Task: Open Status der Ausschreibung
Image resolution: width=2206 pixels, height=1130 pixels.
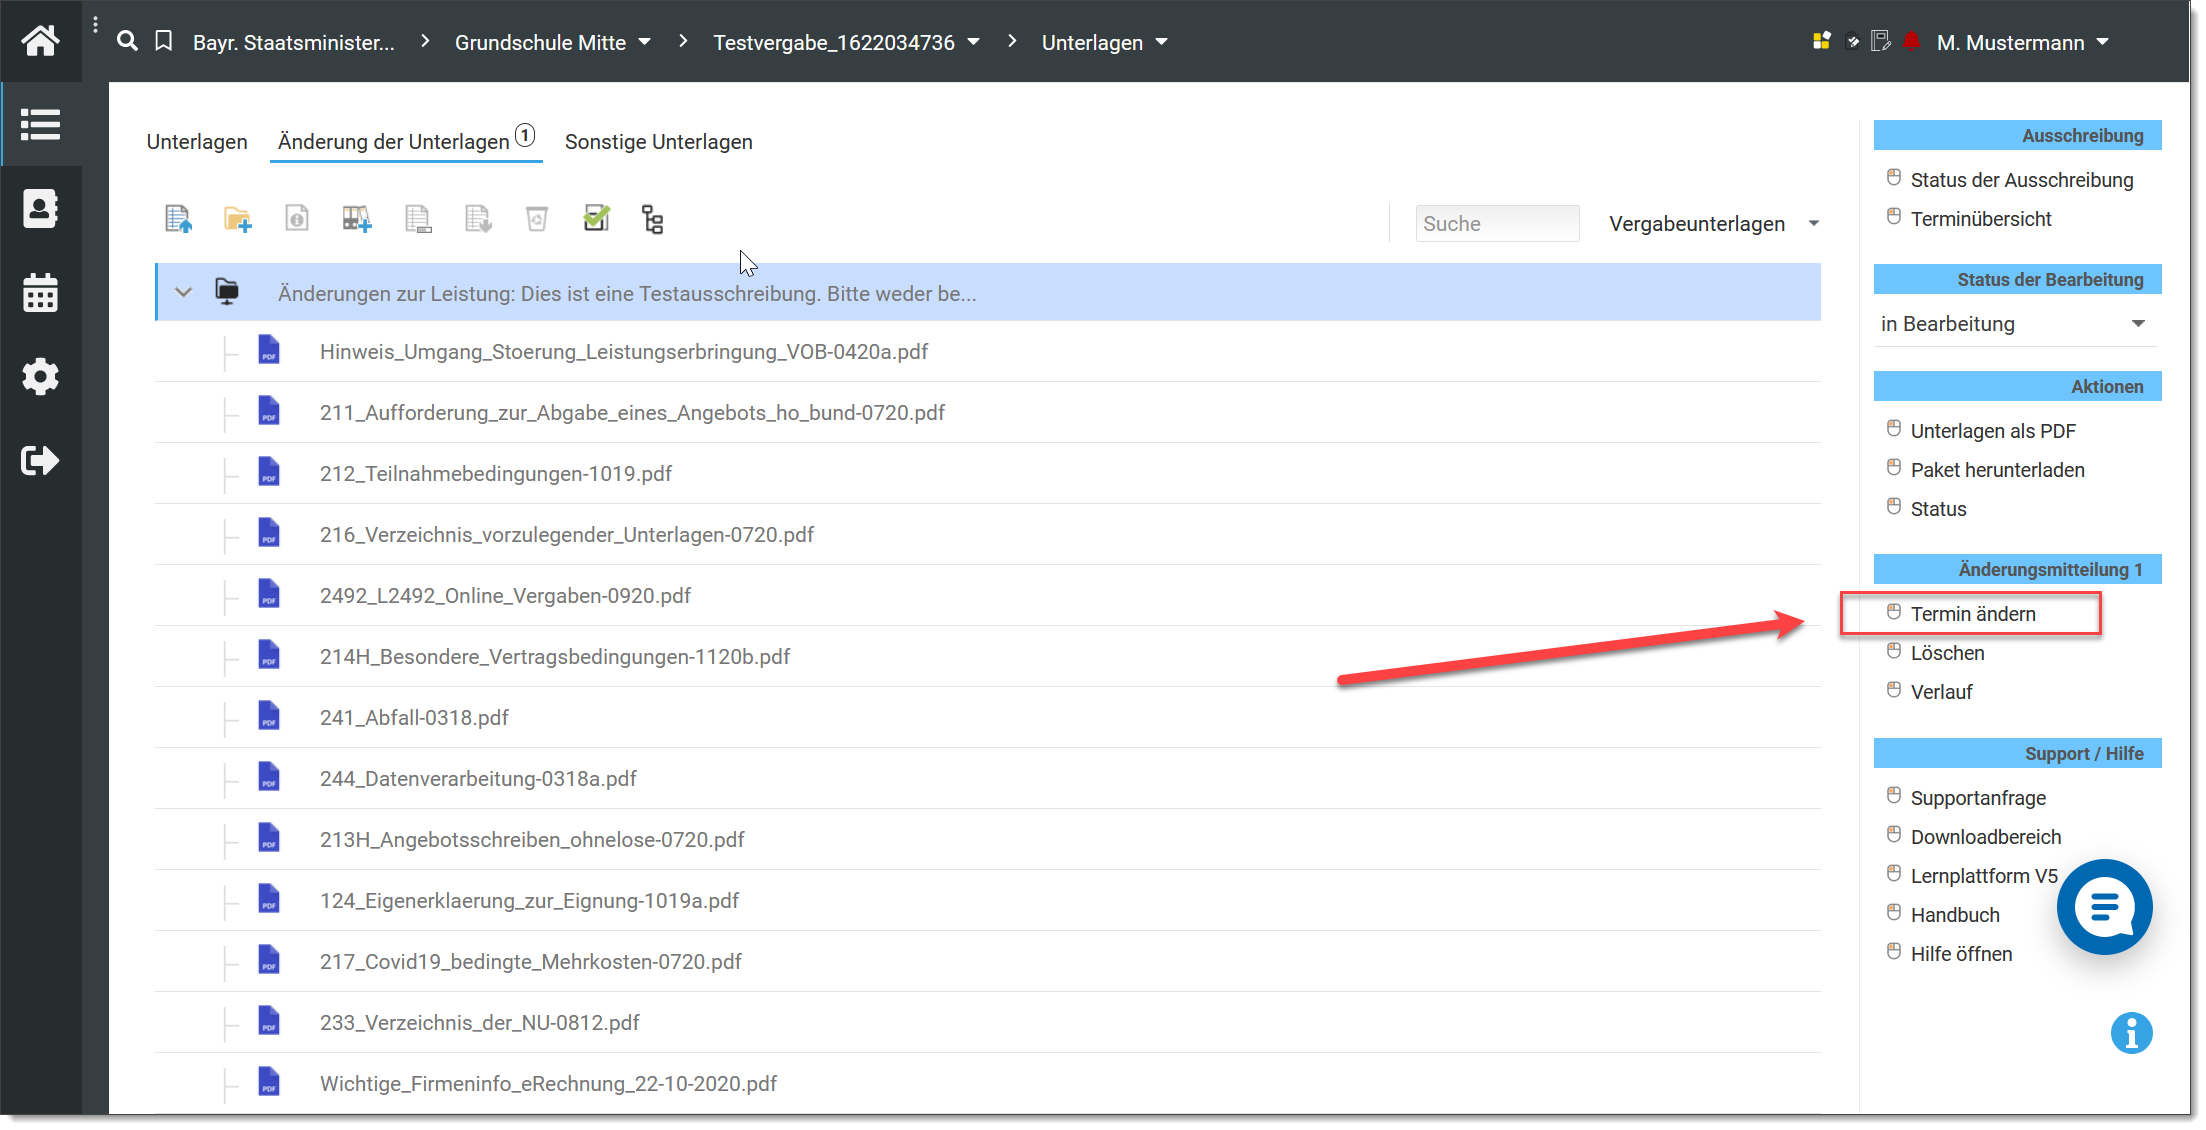Action: click(2021, 180)
